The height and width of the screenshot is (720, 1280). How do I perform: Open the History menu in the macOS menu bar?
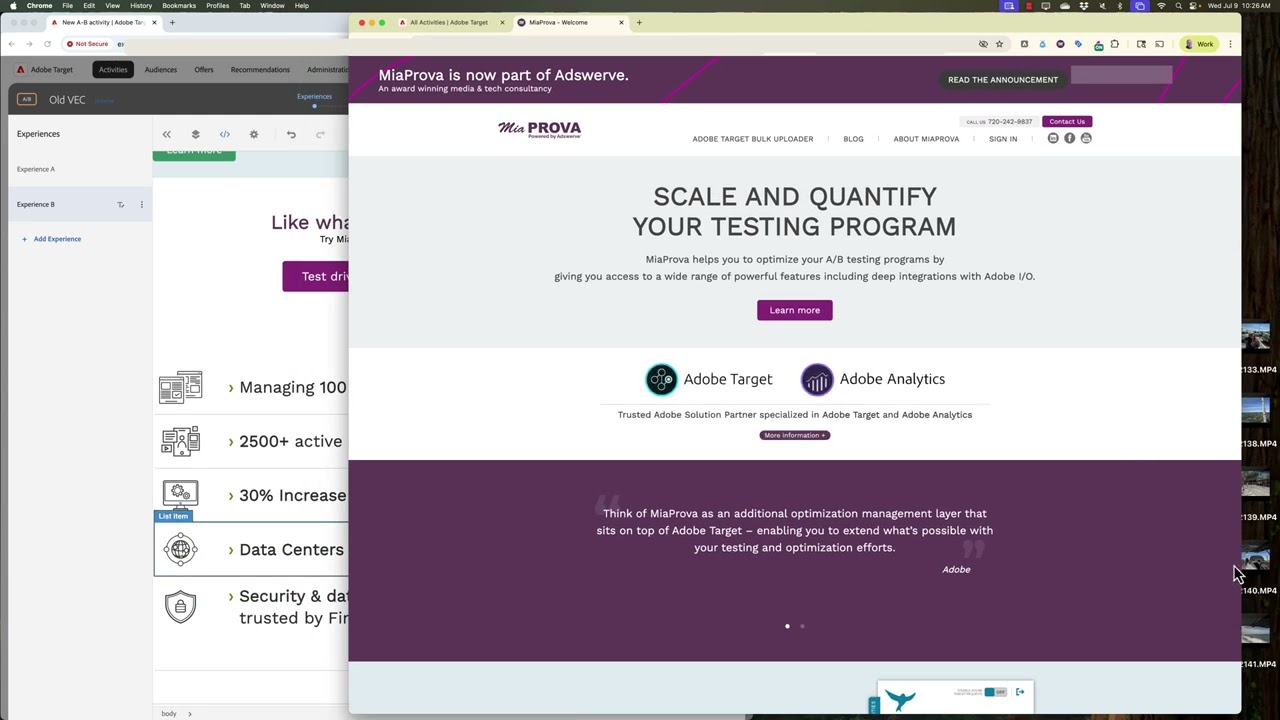pyautogui.click(x=141, y=6)
